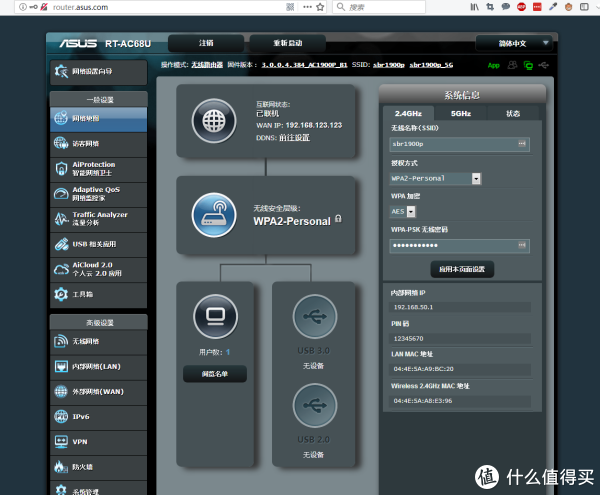Click the DDNS go to settings link
The image size is (600, 495).
(x=294, y=138)
